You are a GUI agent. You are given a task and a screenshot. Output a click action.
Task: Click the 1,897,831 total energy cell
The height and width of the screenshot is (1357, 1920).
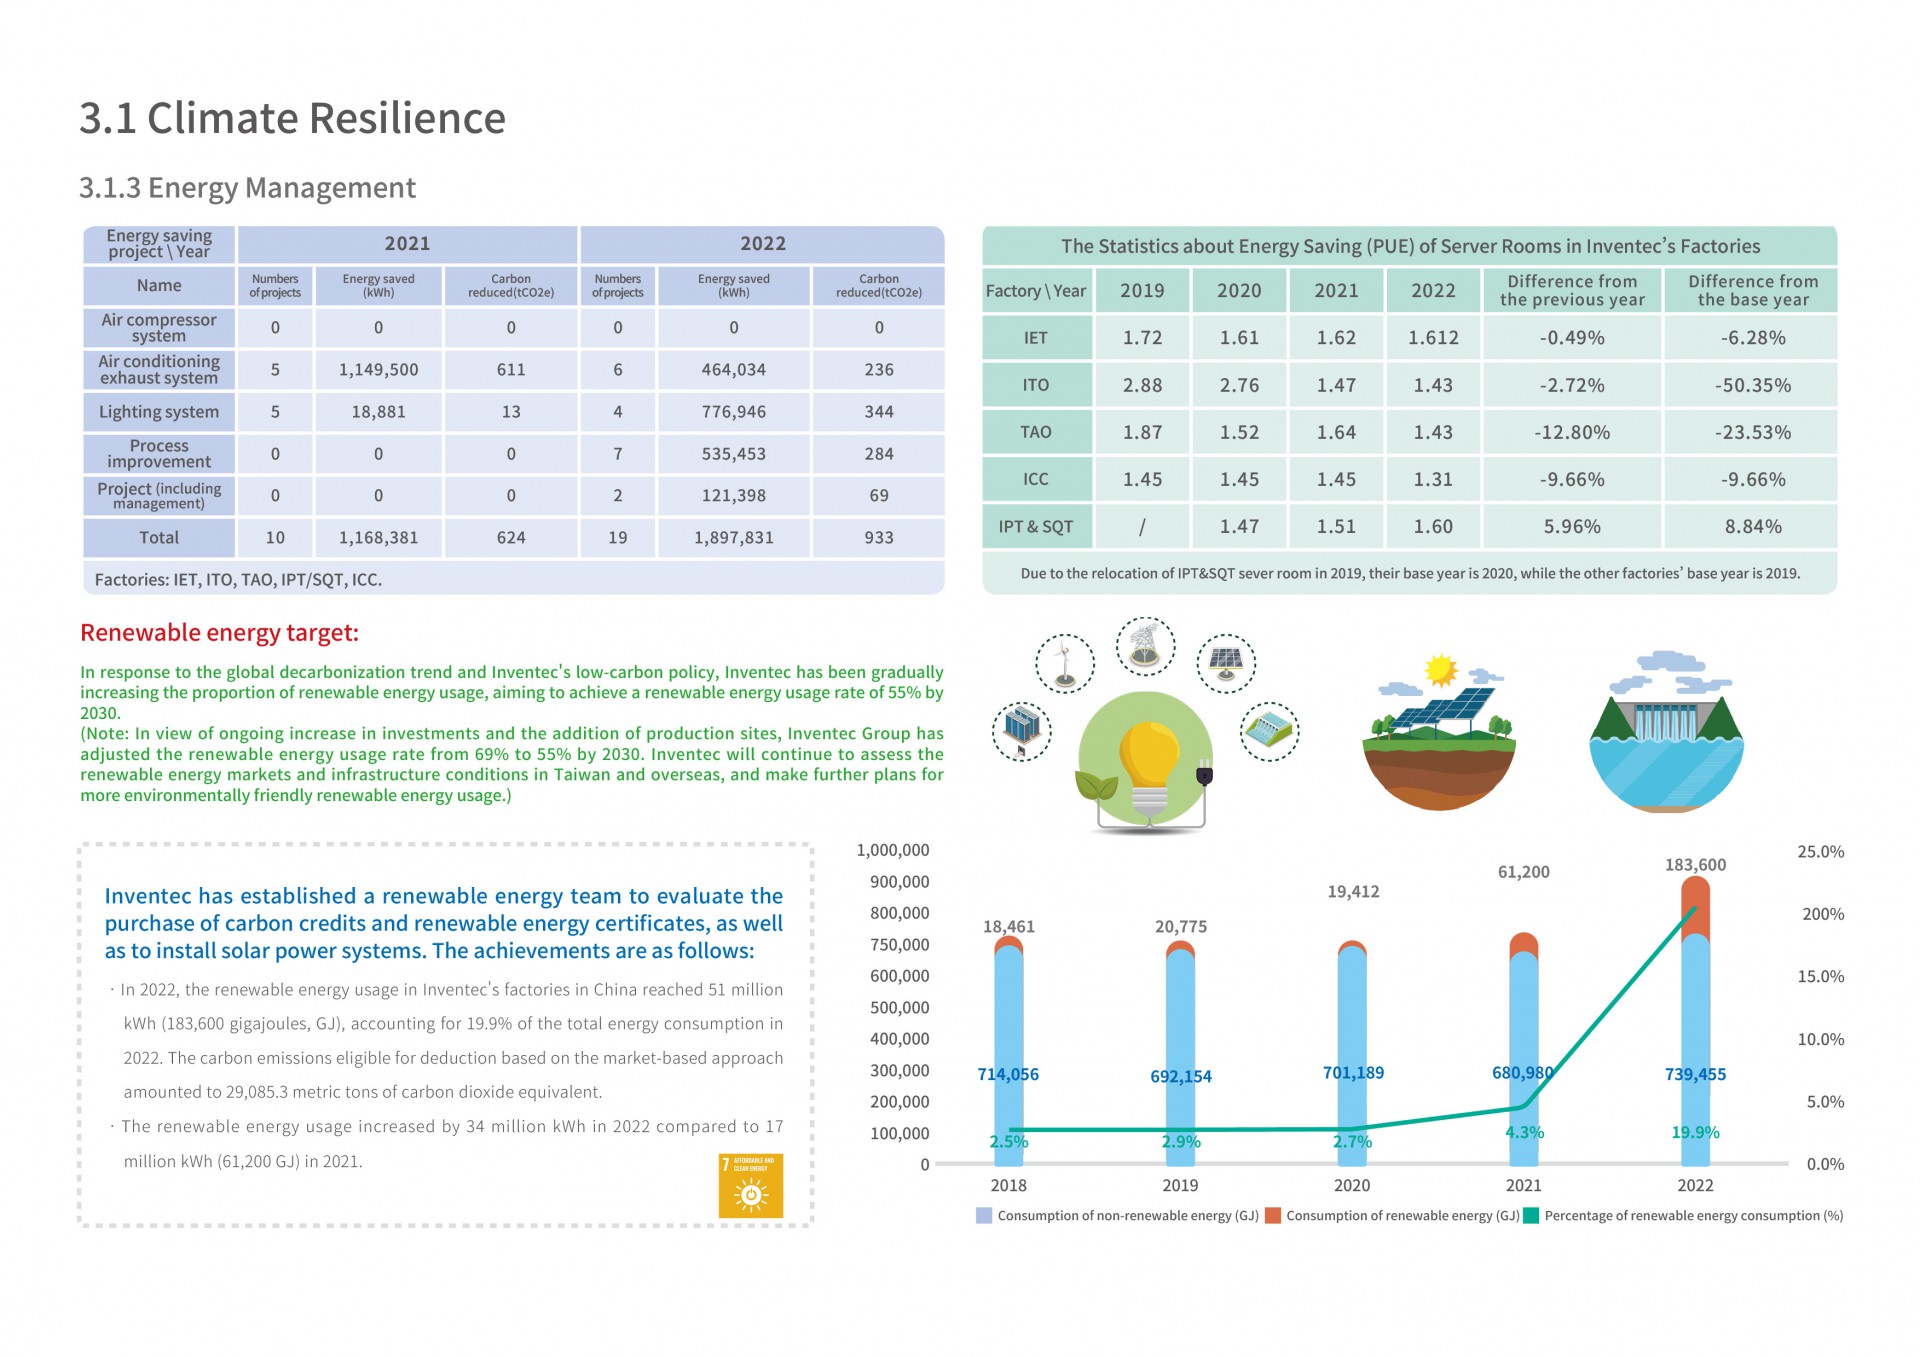(x=734, y=538)
